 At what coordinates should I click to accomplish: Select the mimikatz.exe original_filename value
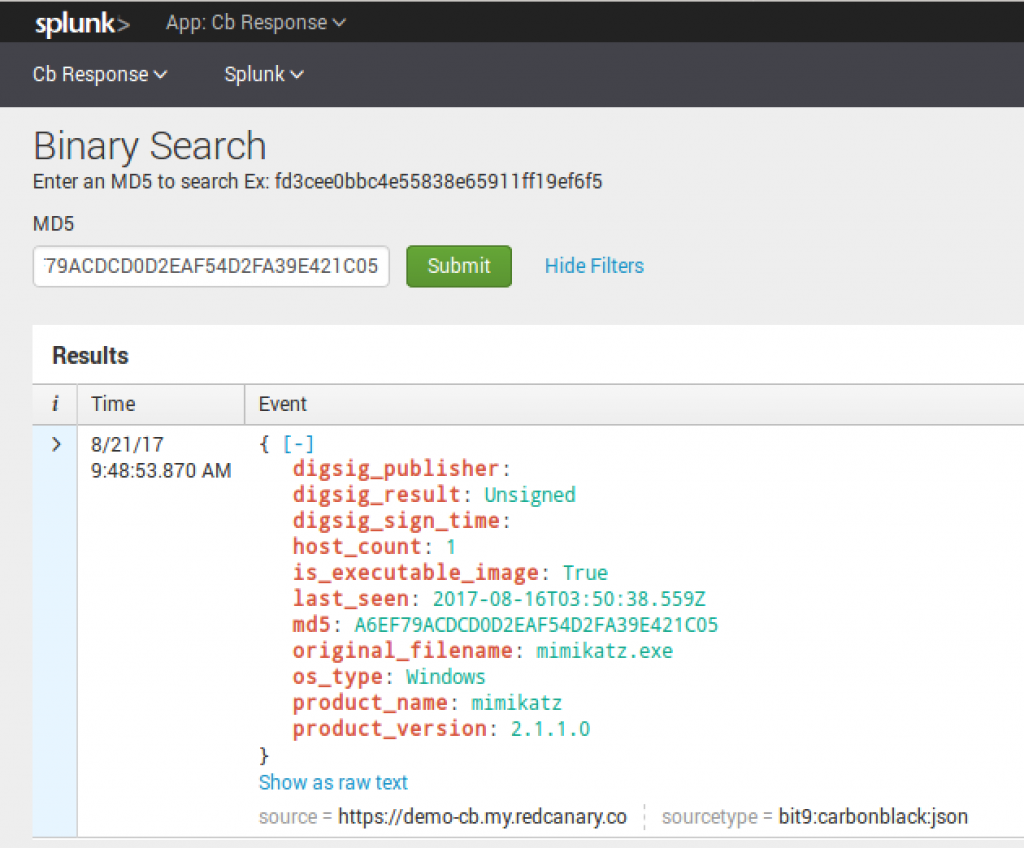click(604, 651)
